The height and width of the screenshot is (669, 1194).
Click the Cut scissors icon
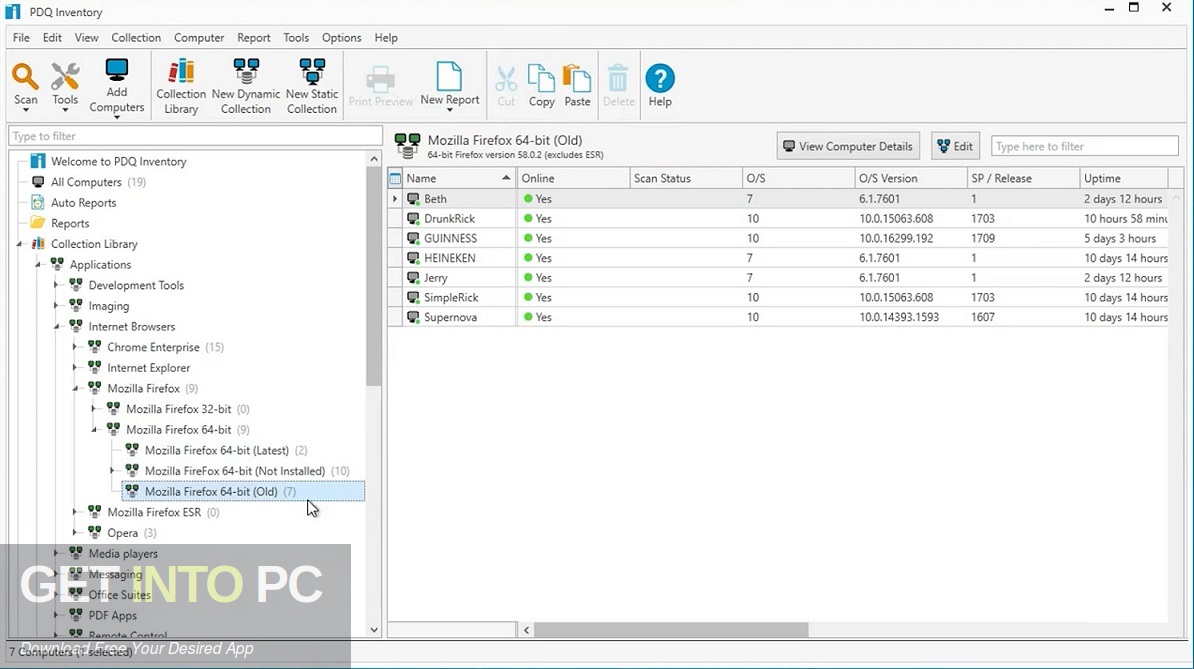click(x=506, y=78)
